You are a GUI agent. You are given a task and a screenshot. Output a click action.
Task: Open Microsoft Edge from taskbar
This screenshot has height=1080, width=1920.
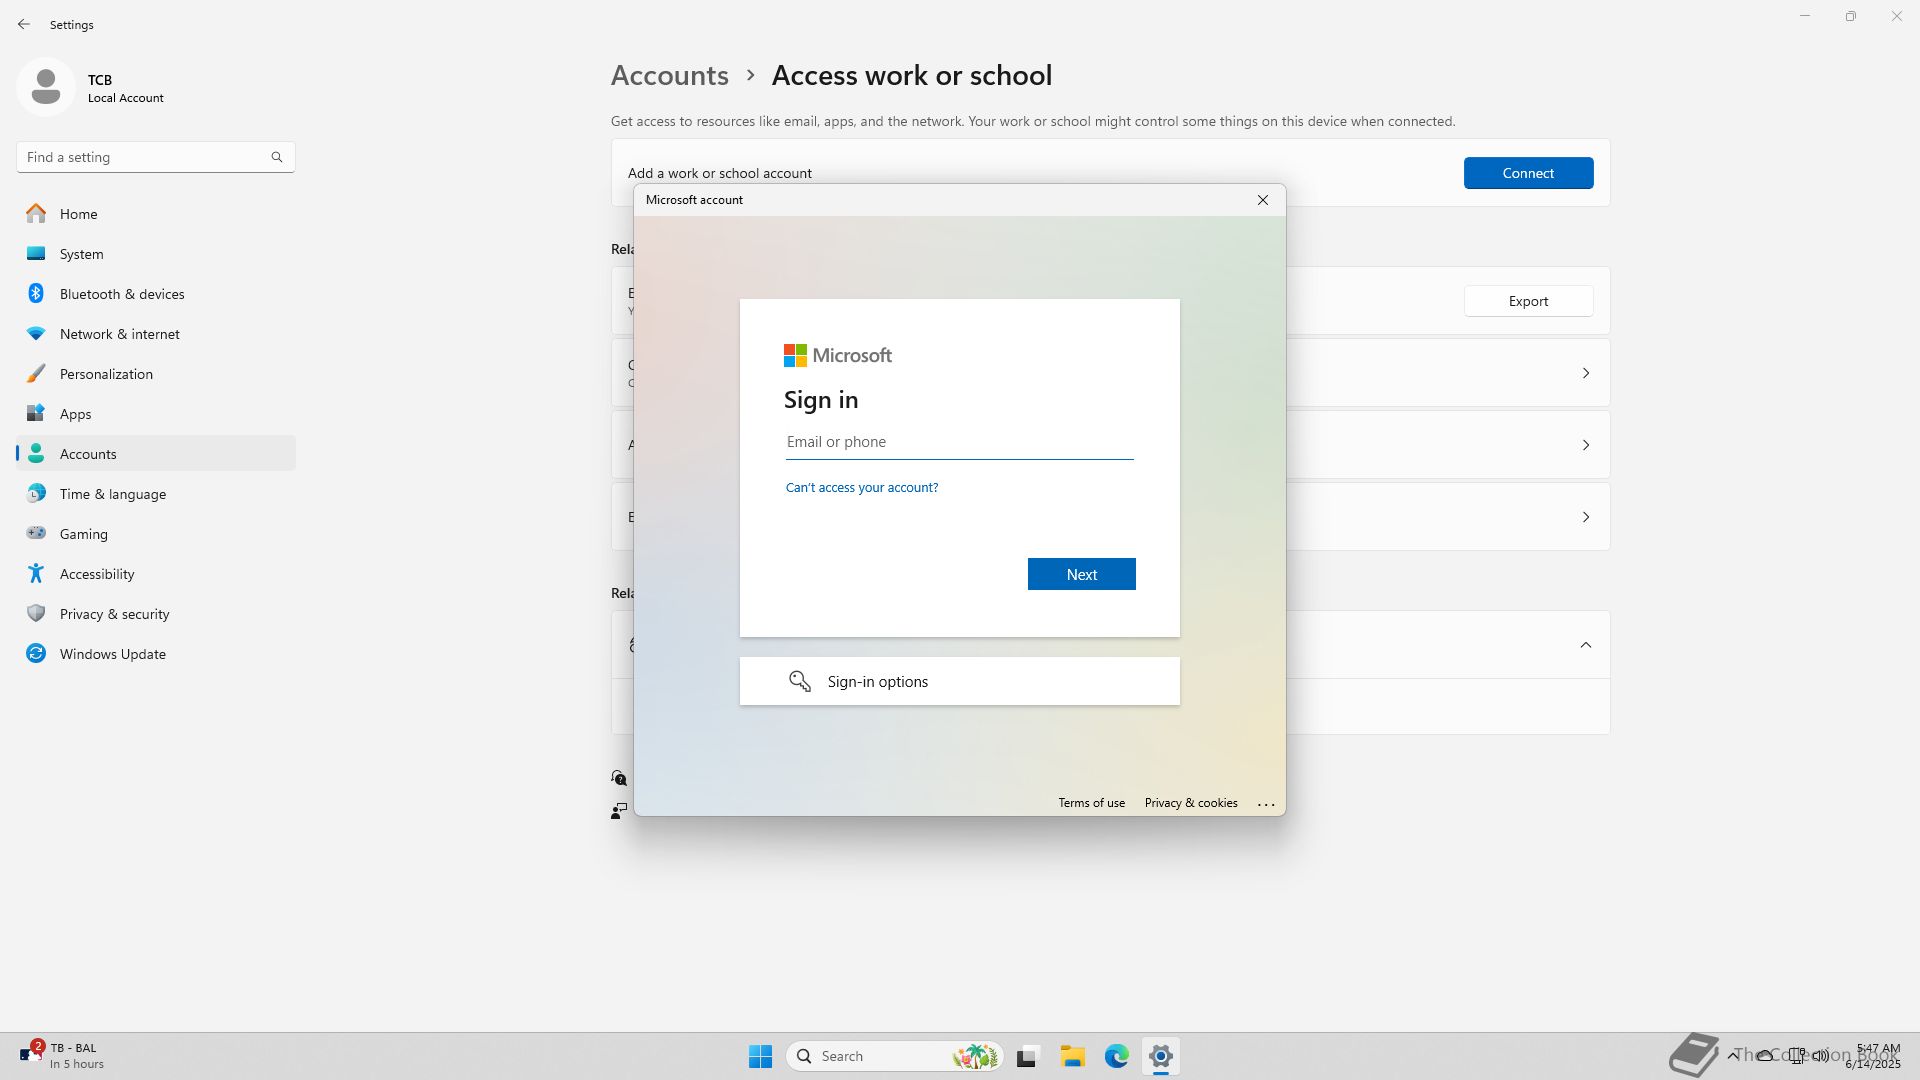pos(1116,1056)
